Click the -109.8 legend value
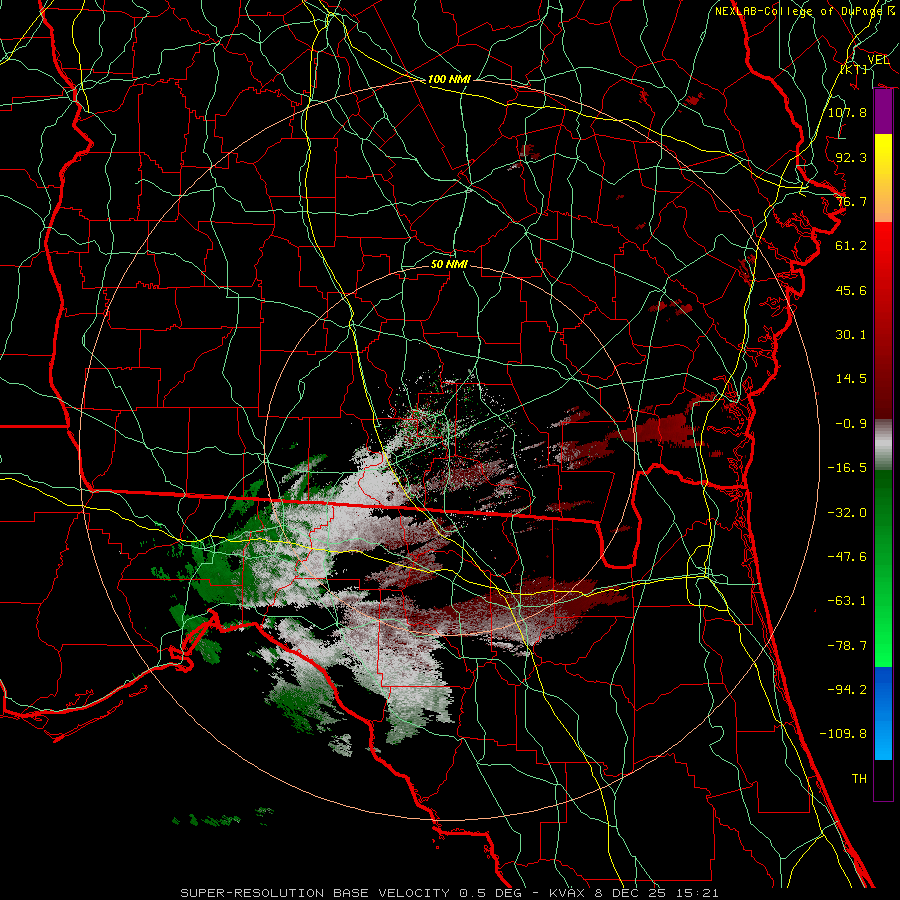This screenshot has width=900, height=900. (843, 734)
